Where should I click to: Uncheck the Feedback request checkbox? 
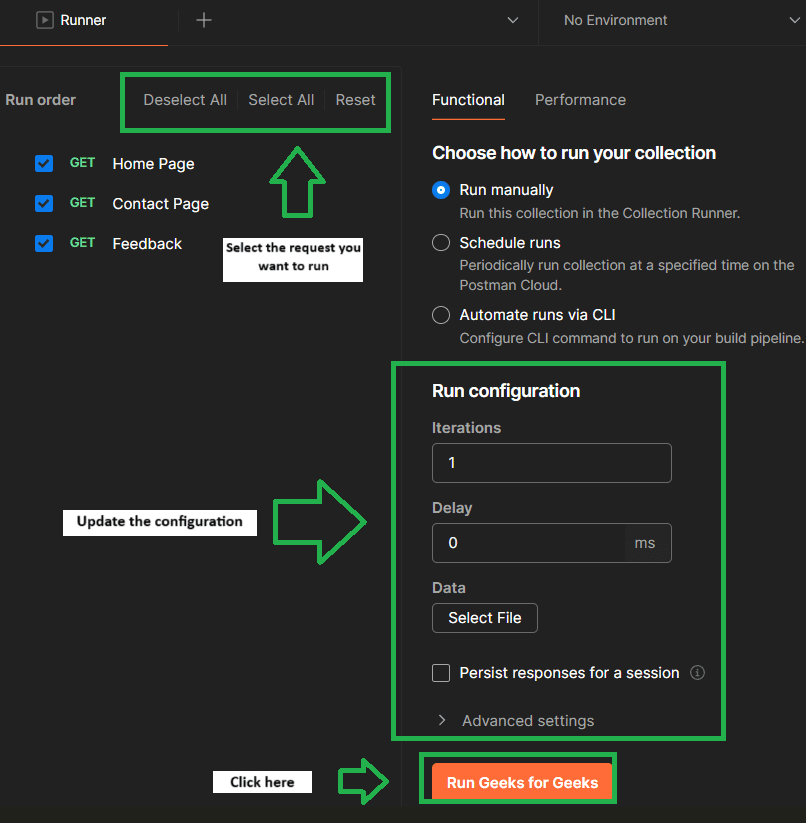tap(44, 243)
